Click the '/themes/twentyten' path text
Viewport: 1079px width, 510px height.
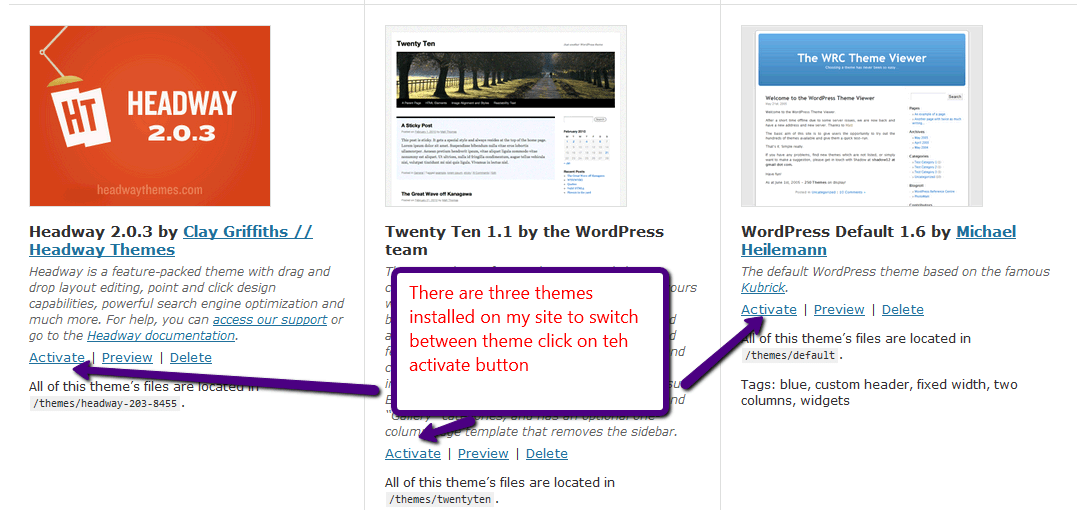pyautogui.click(x=439, y=499)
